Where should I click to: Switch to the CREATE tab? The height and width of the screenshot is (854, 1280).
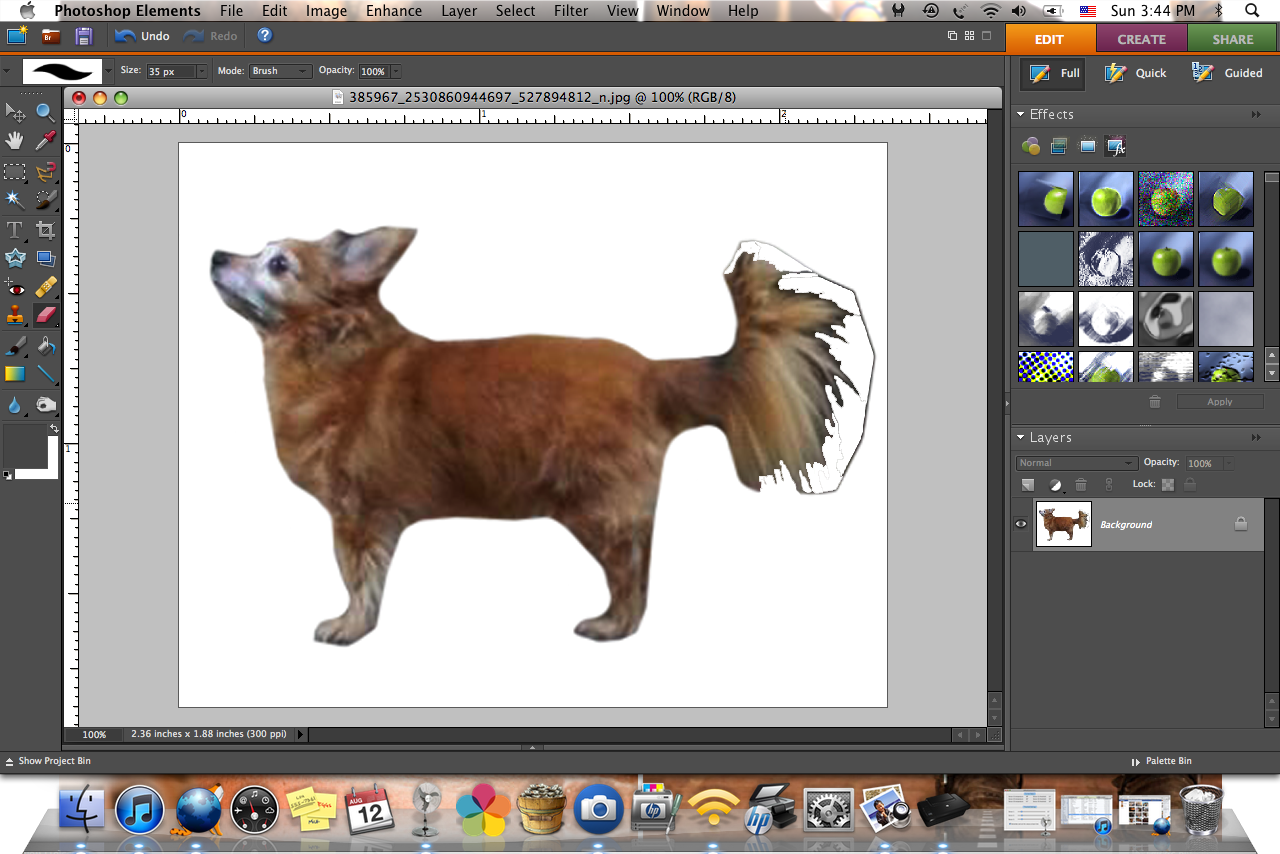1141,39
